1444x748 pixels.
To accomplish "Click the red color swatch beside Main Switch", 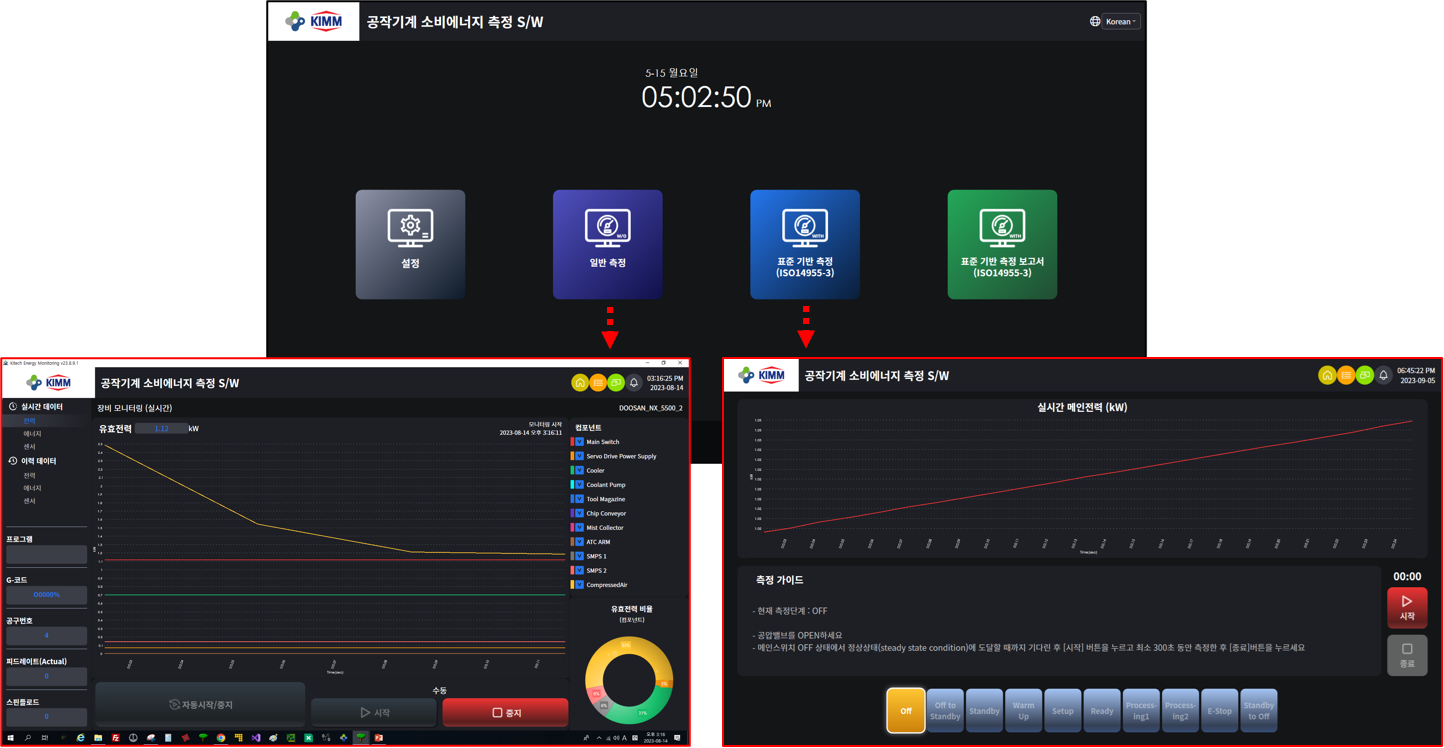I will click(x=572, y=441).
